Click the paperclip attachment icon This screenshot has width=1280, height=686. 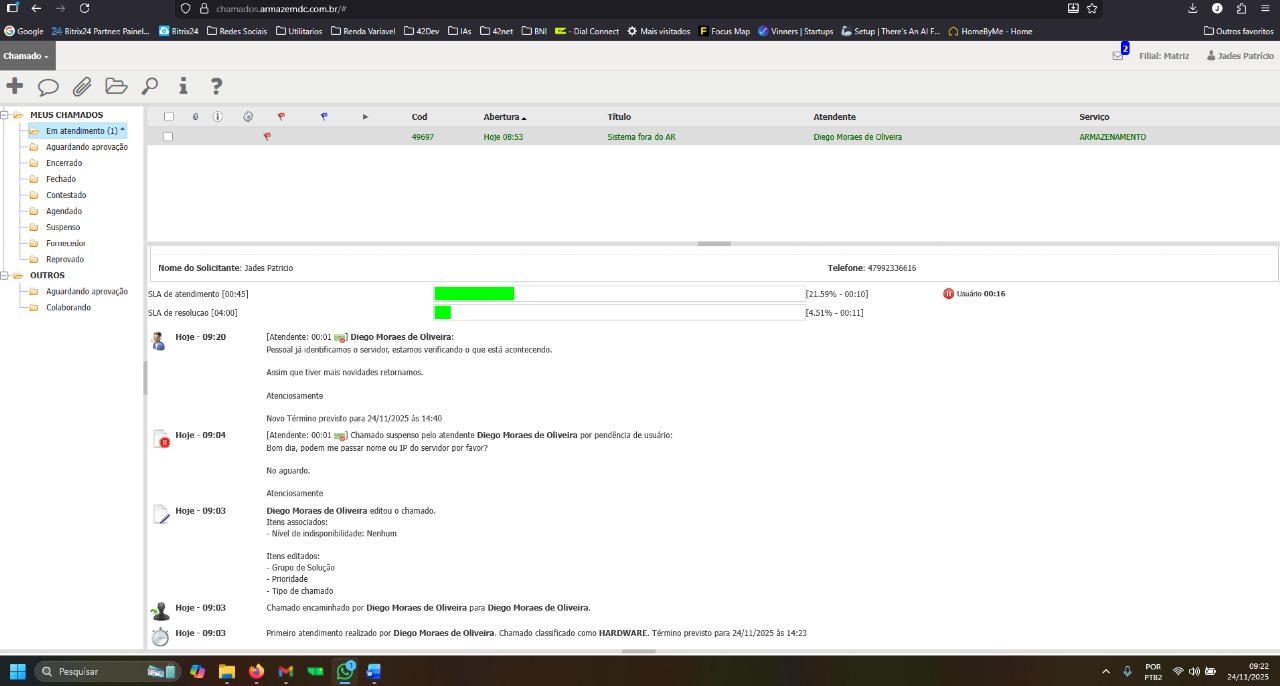(82, 87)
